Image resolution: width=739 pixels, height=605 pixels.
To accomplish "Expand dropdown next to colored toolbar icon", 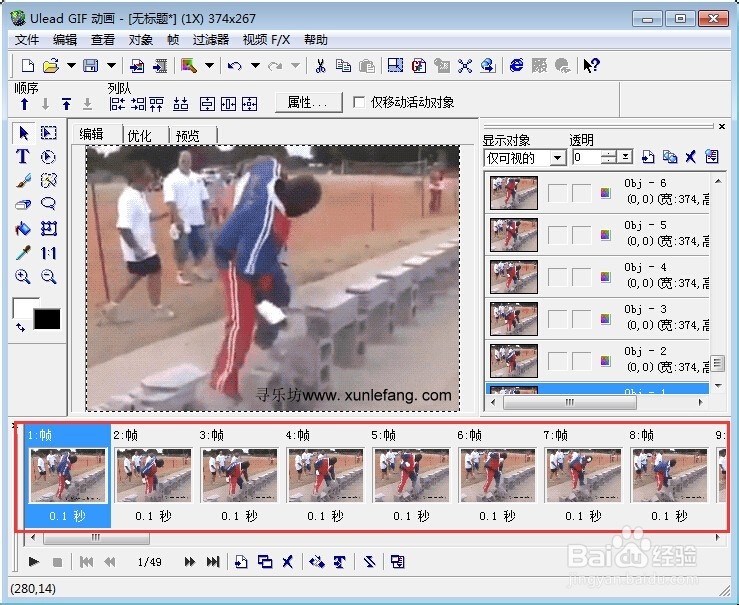I will (209, 65).
